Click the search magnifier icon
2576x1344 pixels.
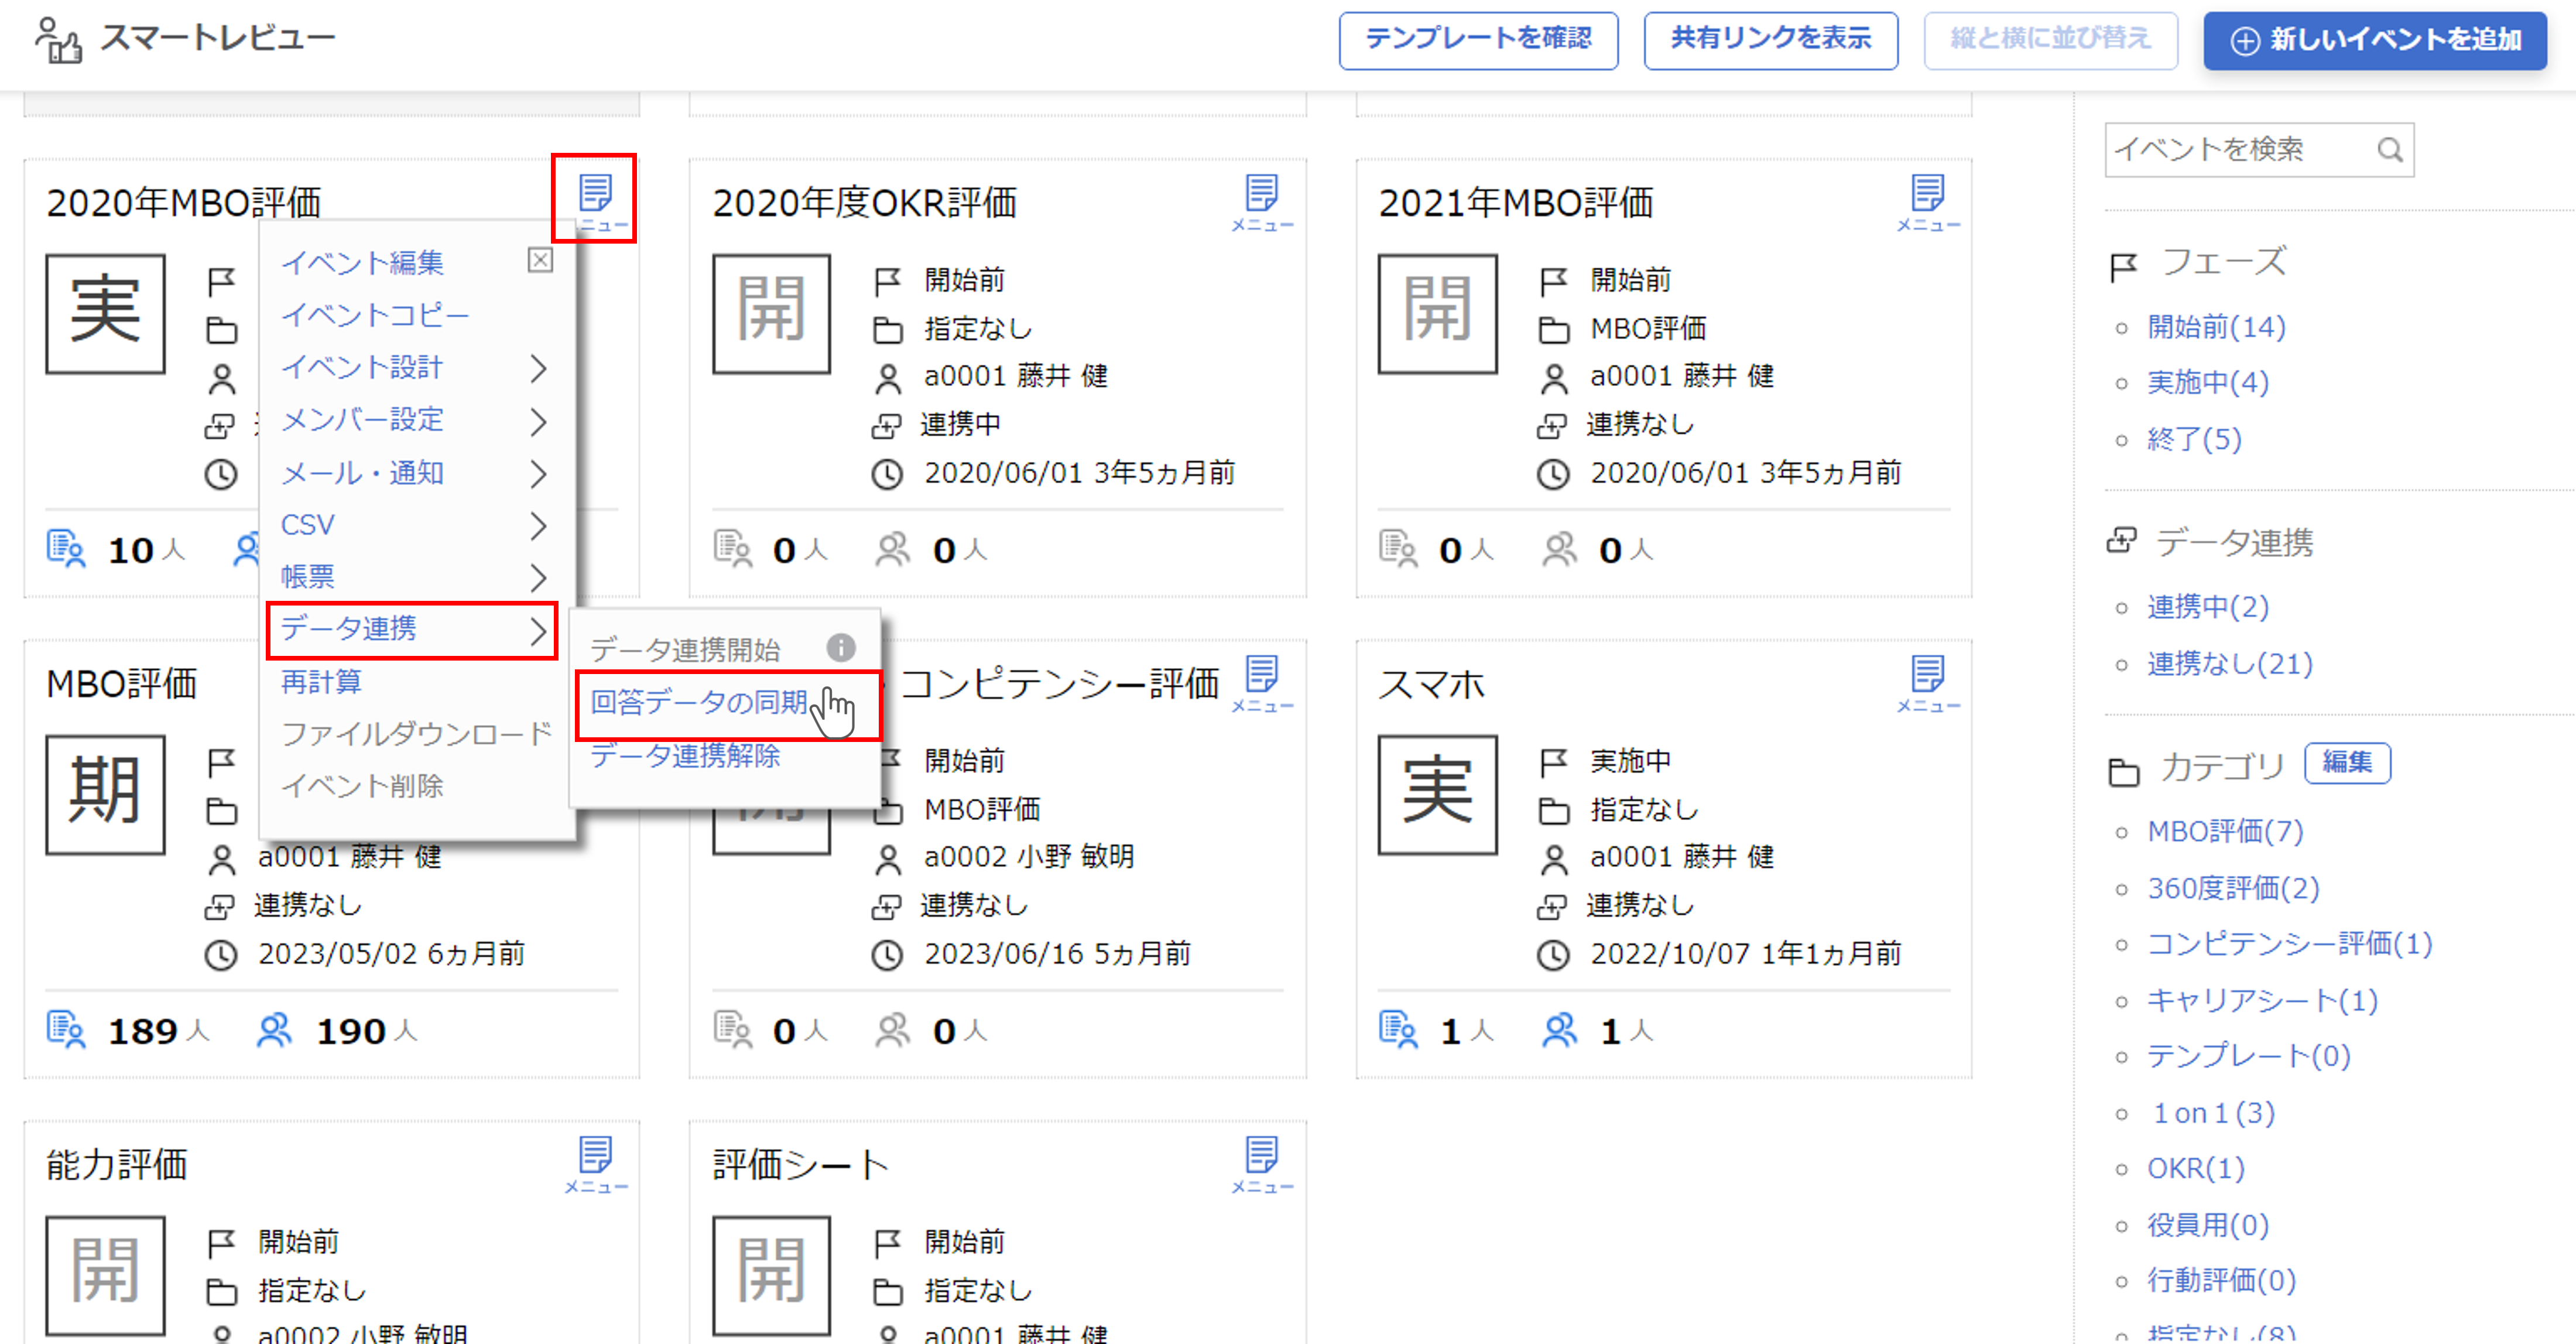coord(2389,150)
